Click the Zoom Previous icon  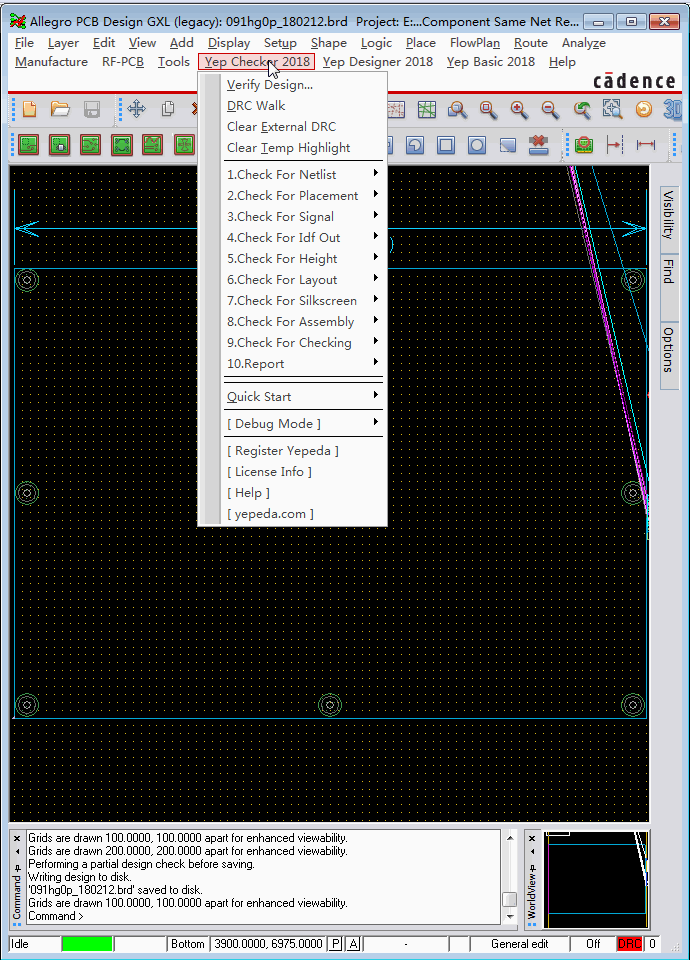[x=582, y=110]
